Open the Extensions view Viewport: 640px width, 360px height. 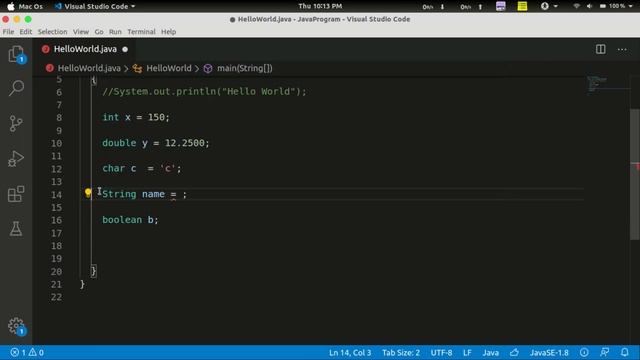[16, 193]
